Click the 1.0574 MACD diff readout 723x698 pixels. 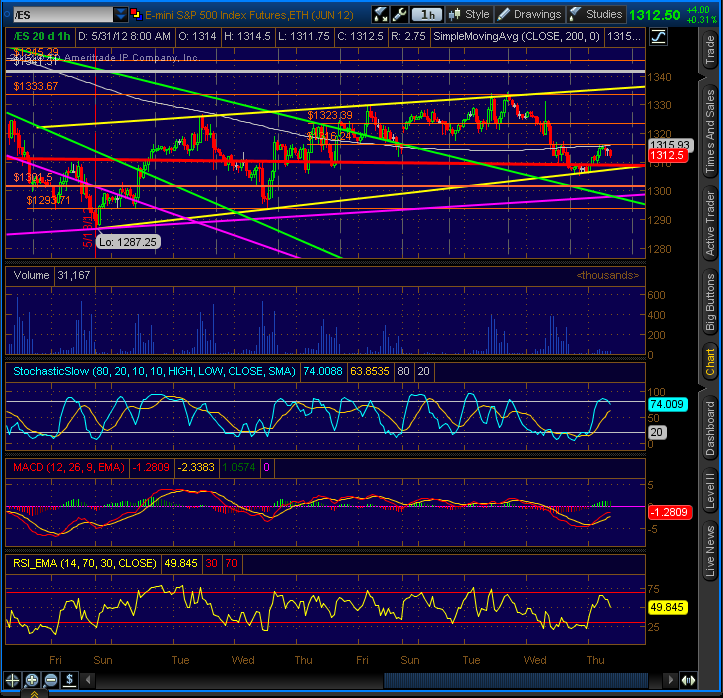(x=239, y=467)
